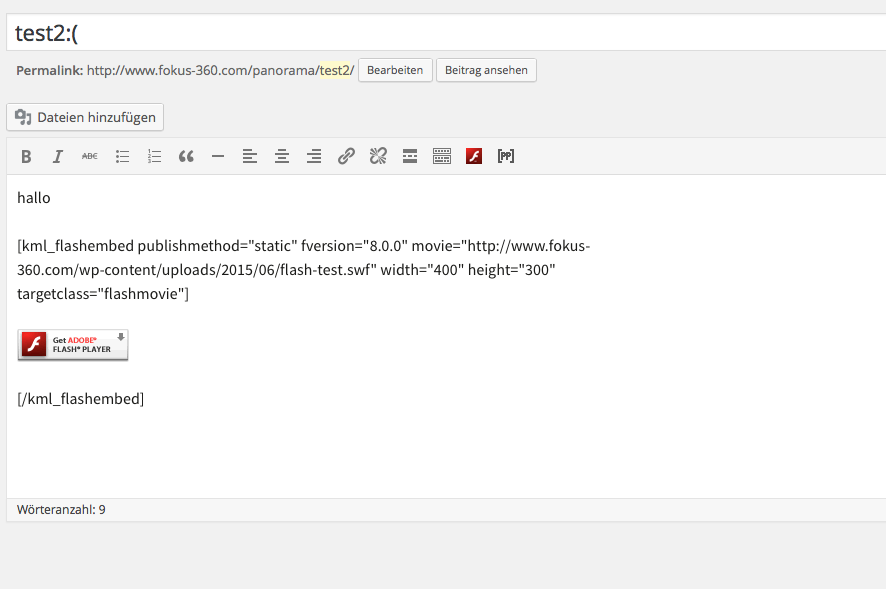The image size is (886, 589).
Task: Open the insert link dialog
Action: [346, 156]
